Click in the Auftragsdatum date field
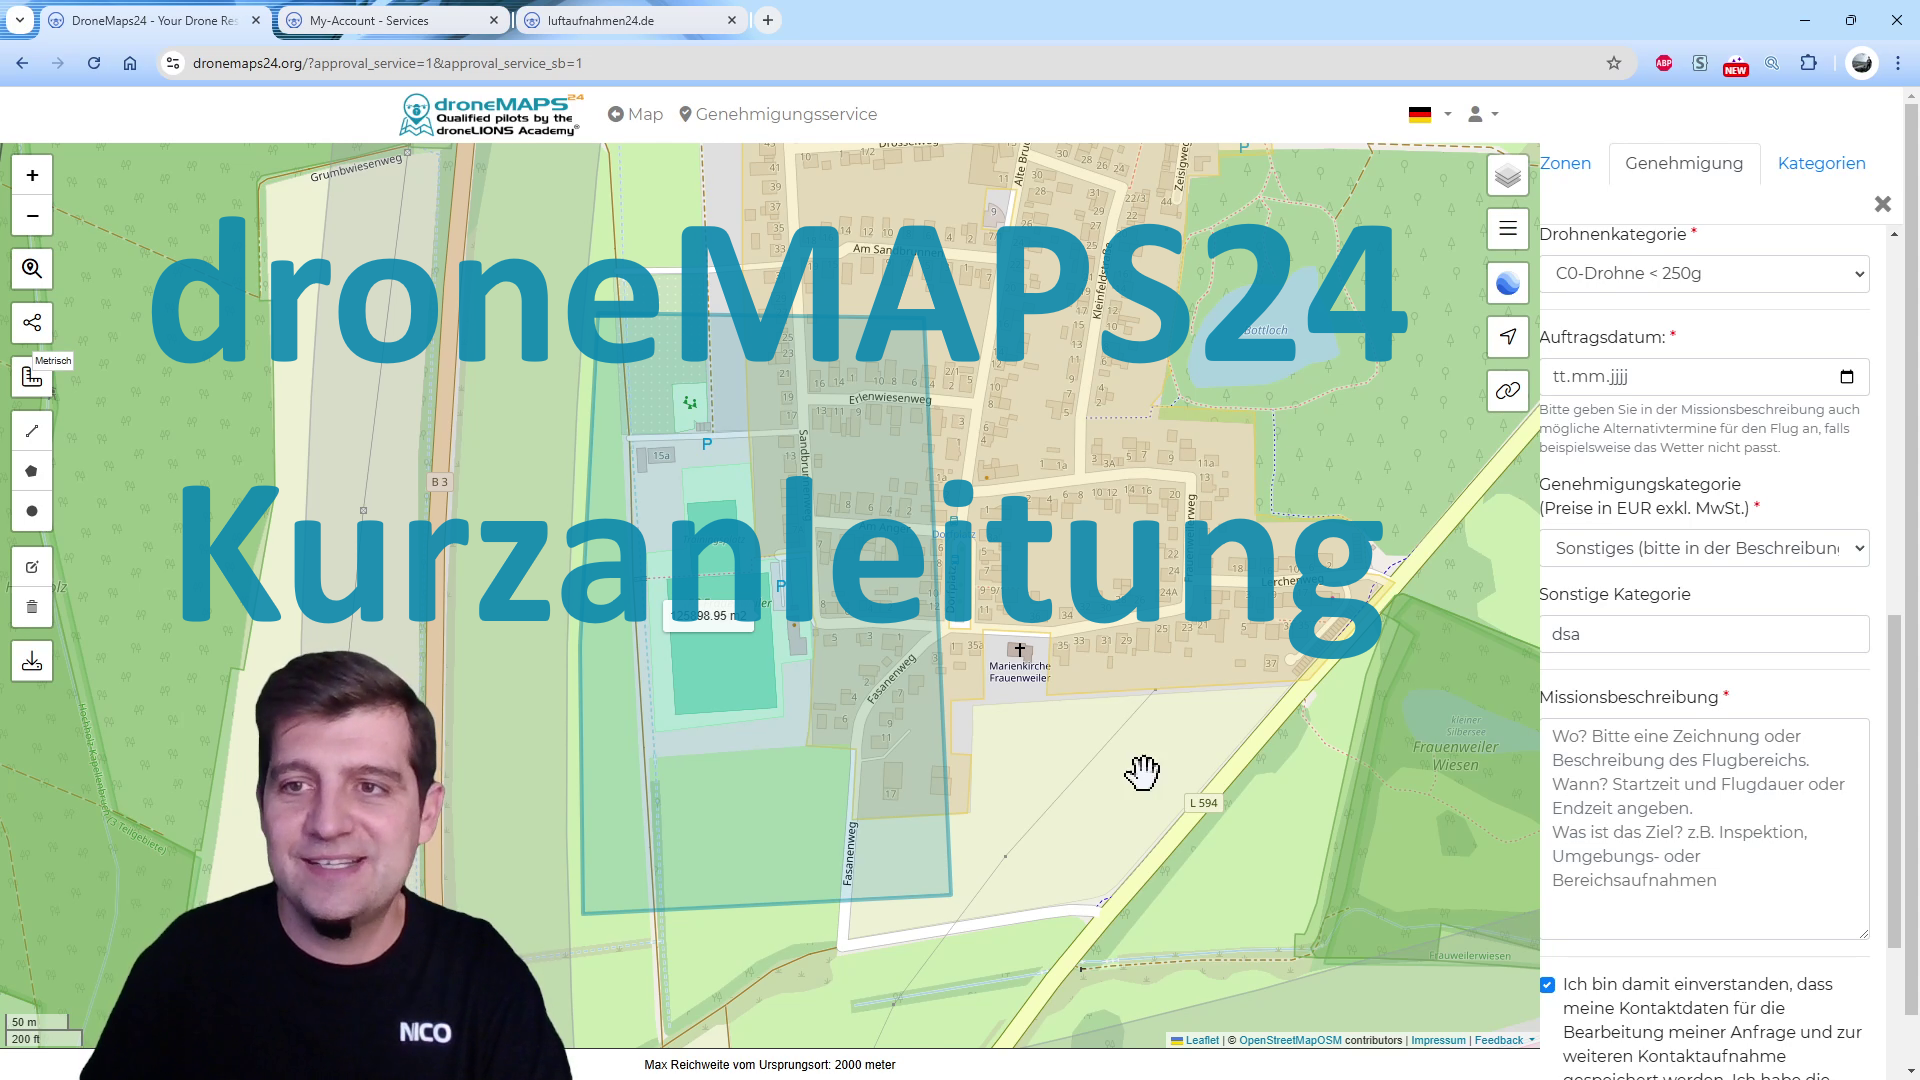This screenshot has height=1080, width=1920. 1705,377
